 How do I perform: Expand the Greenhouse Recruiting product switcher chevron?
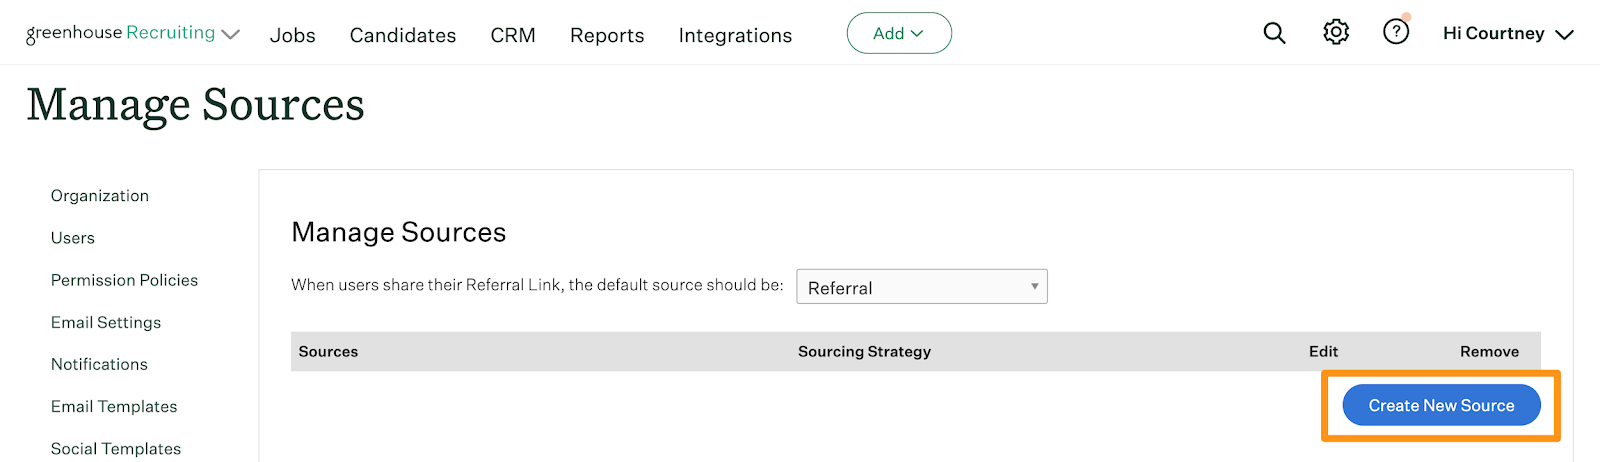pyautogui.click(x=231, y=35)
